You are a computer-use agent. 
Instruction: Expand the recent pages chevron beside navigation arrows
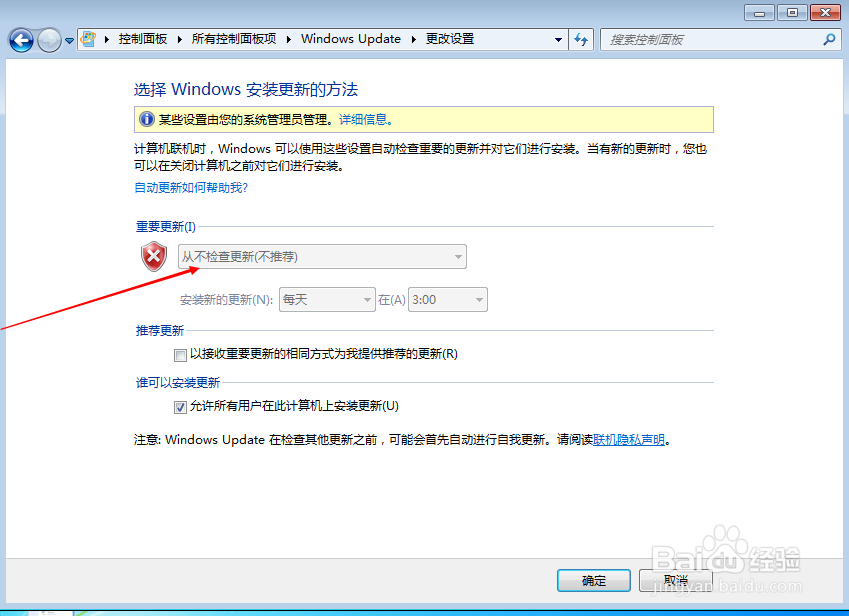(x=67, y=40)
